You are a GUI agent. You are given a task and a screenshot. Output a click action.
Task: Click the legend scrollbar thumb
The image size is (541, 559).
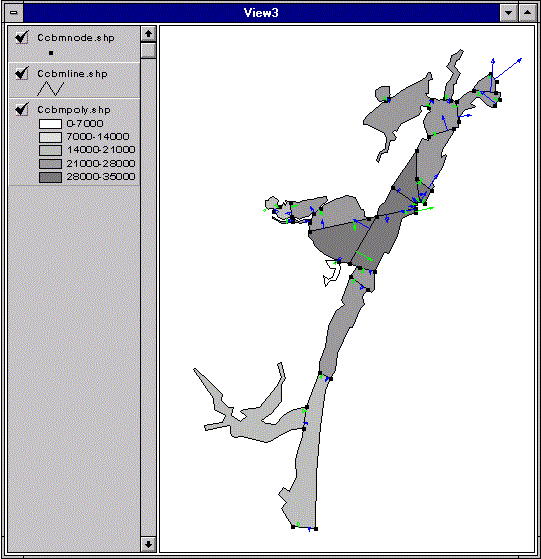pyautogui.click(x=148, y=50)
